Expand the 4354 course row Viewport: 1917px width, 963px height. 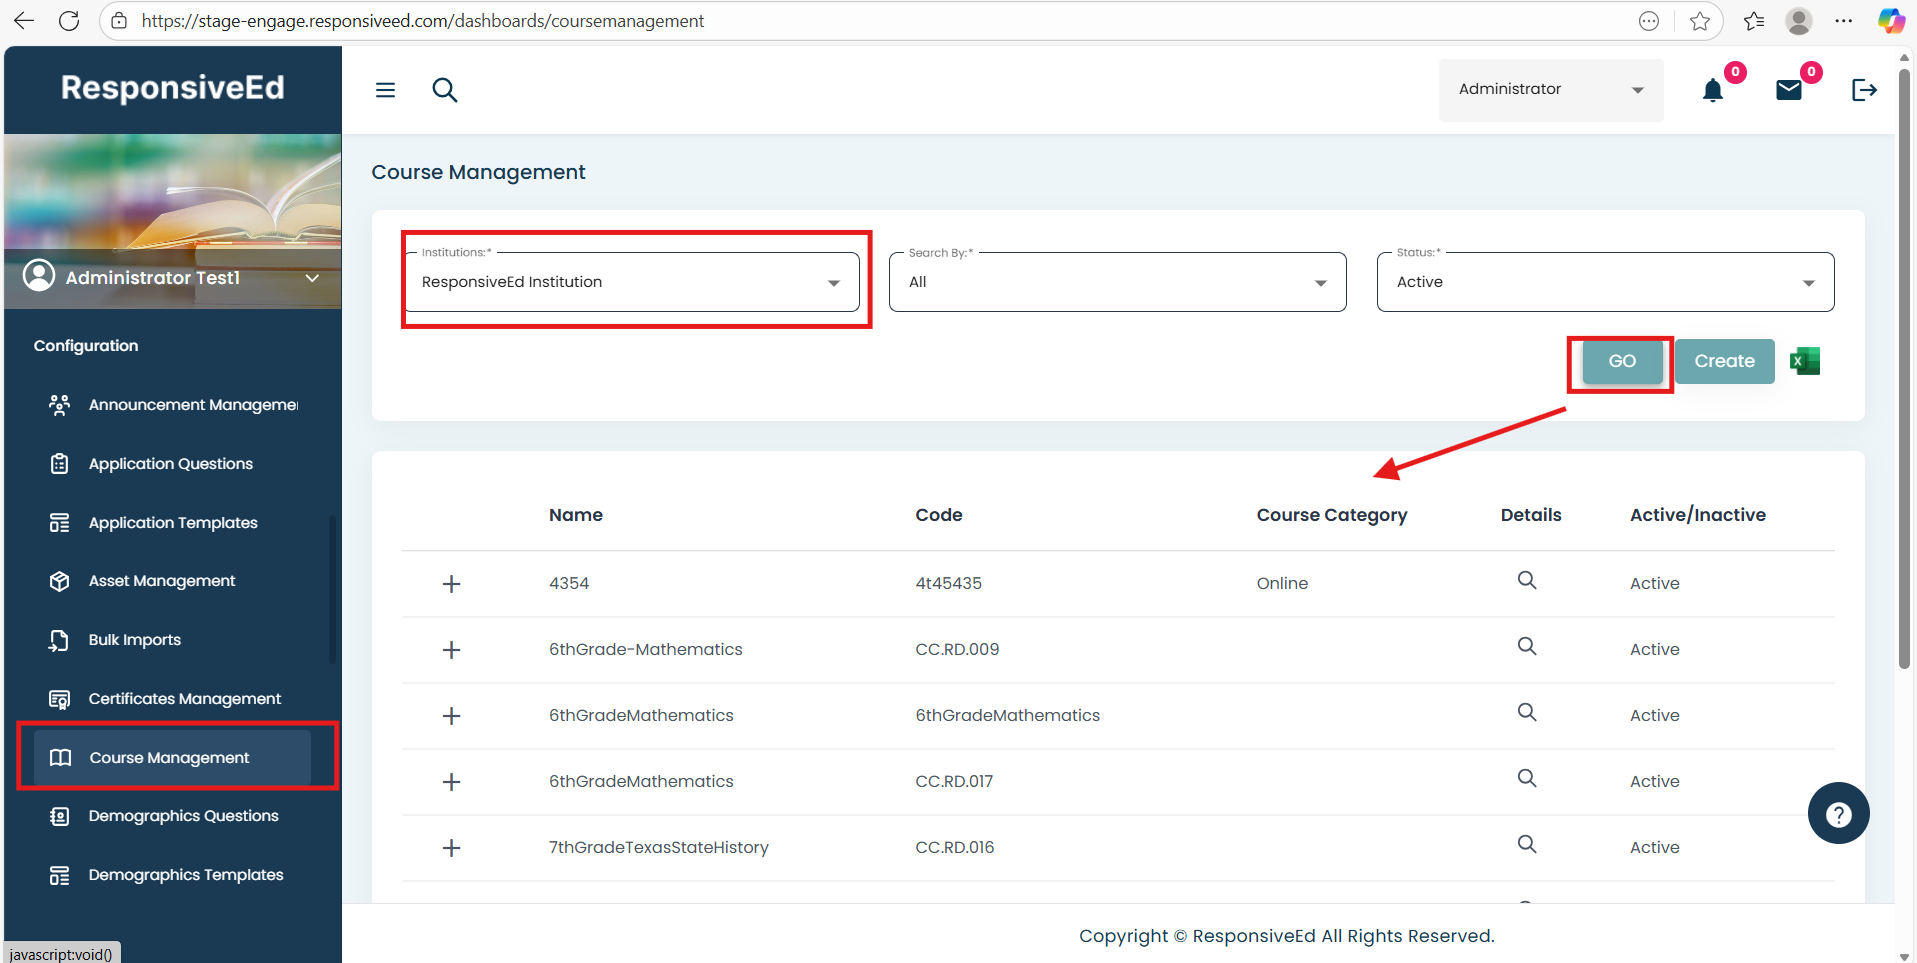[x=451, y=584]
